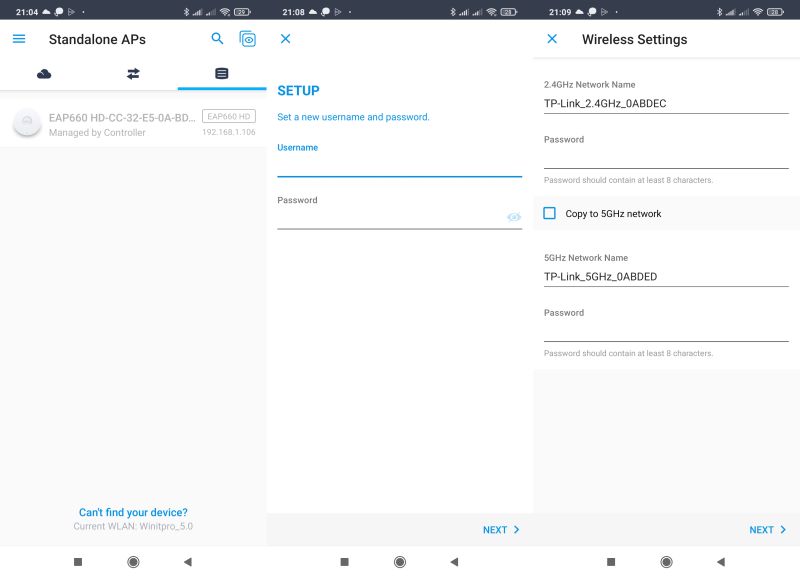Select the 192.168.1.106 IP address
This screenshot has height=578, width=800.
(229, 132)
